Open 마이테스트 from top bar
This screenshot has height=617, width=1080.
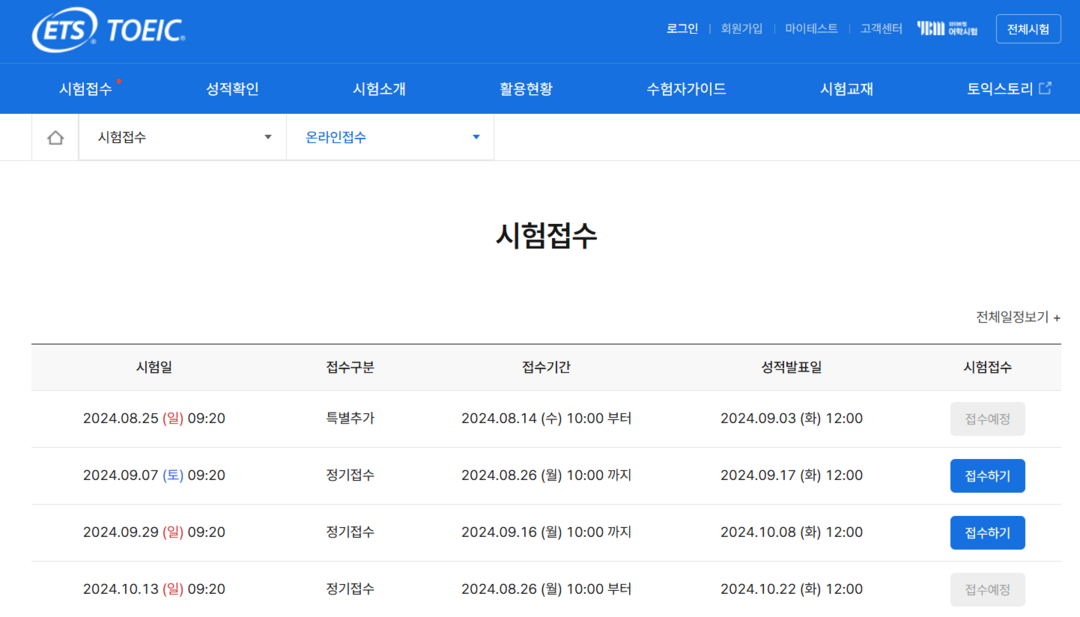811,29
